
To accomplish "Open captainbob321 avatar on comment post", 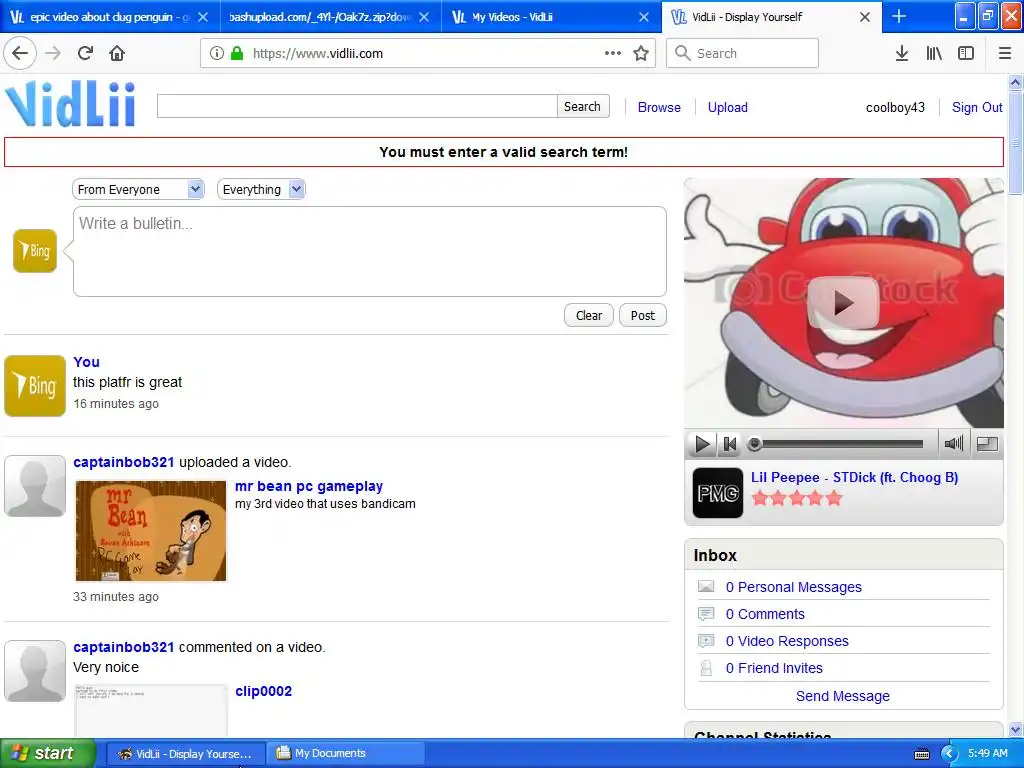I will click(35, 671).
